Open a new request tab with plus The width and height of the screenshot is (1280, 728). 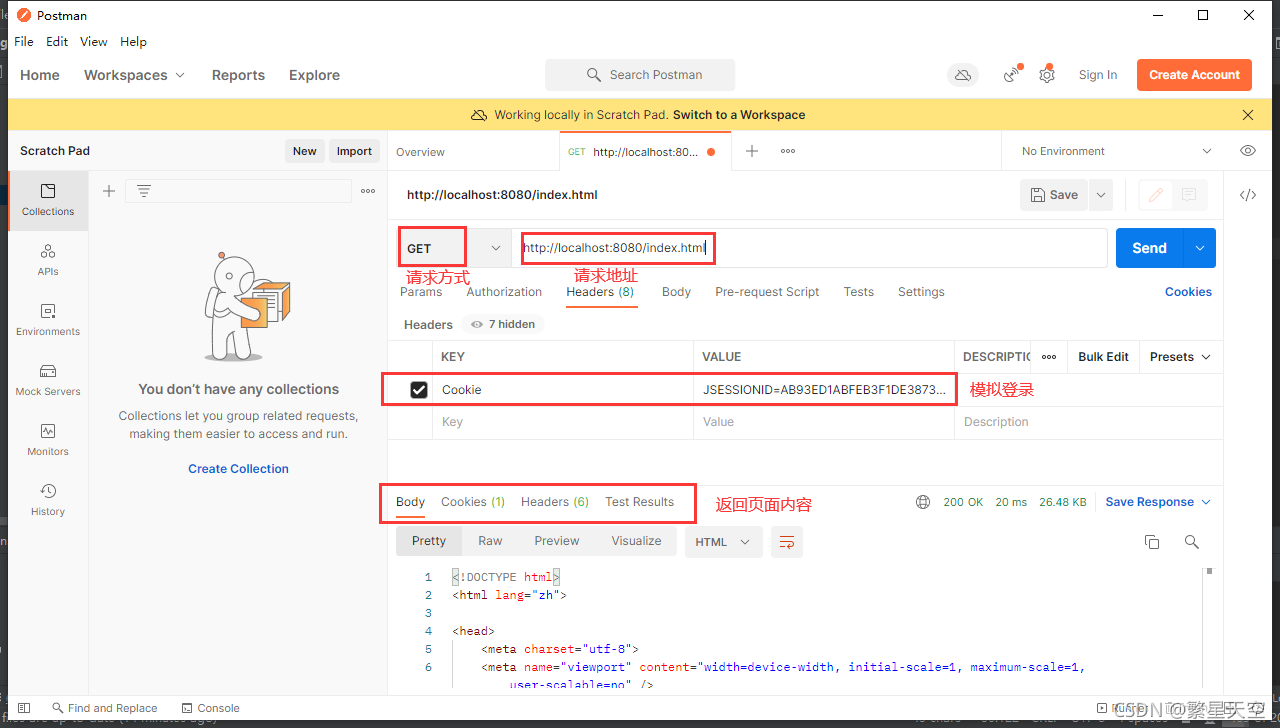752,151
